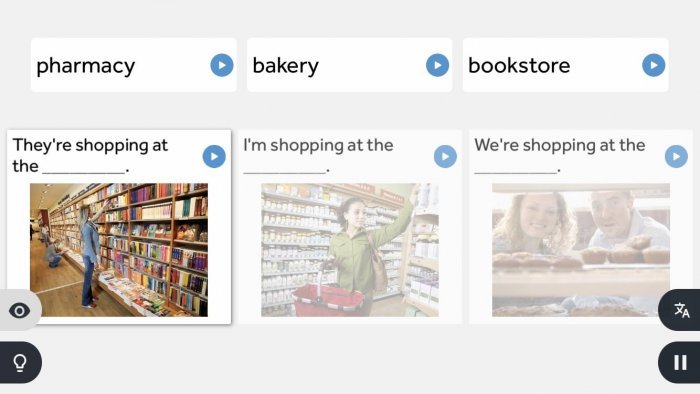The image size is (700, 394).
Task: Select the bookstore word card
Action: tap(566, 65)
